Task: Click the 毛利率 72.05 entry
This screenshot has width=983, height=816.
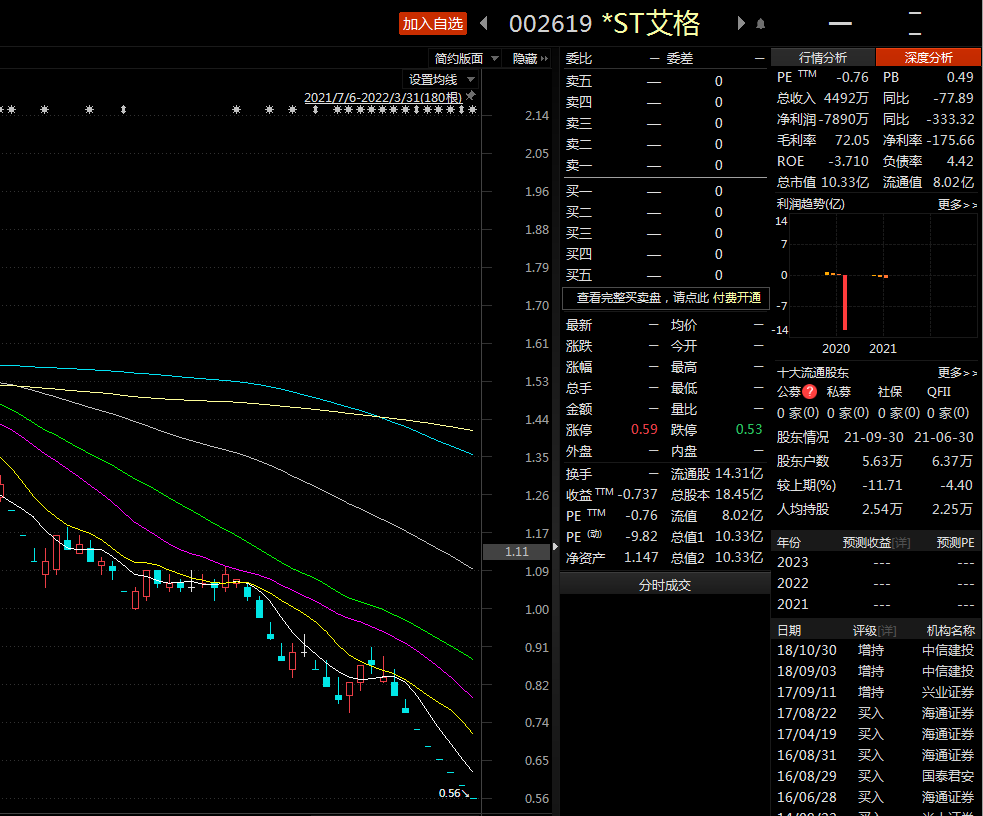Action: tap(823, 140)
